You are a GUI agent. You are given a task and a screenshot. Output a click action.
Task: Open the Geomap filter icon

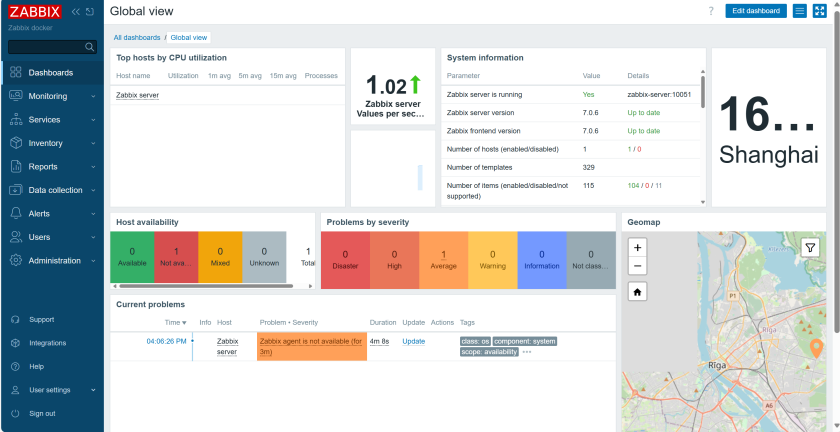pos(811,248)
